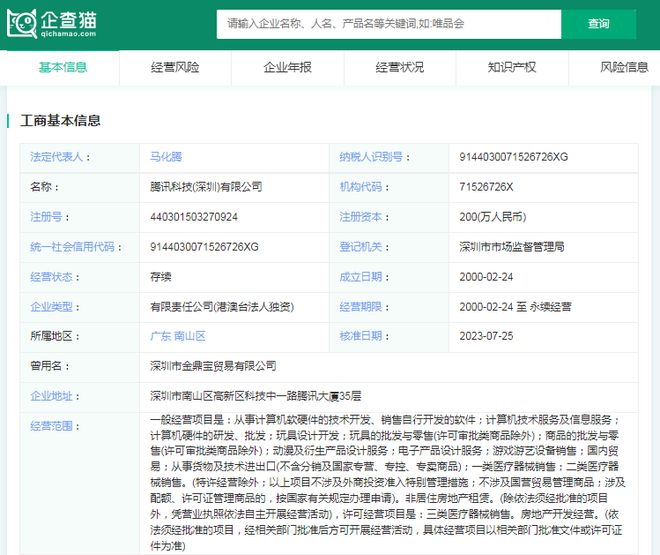Select taxpayer ID value next to 纳税人识别号
This screenshot has height=555, width=660.
(514, 157)
